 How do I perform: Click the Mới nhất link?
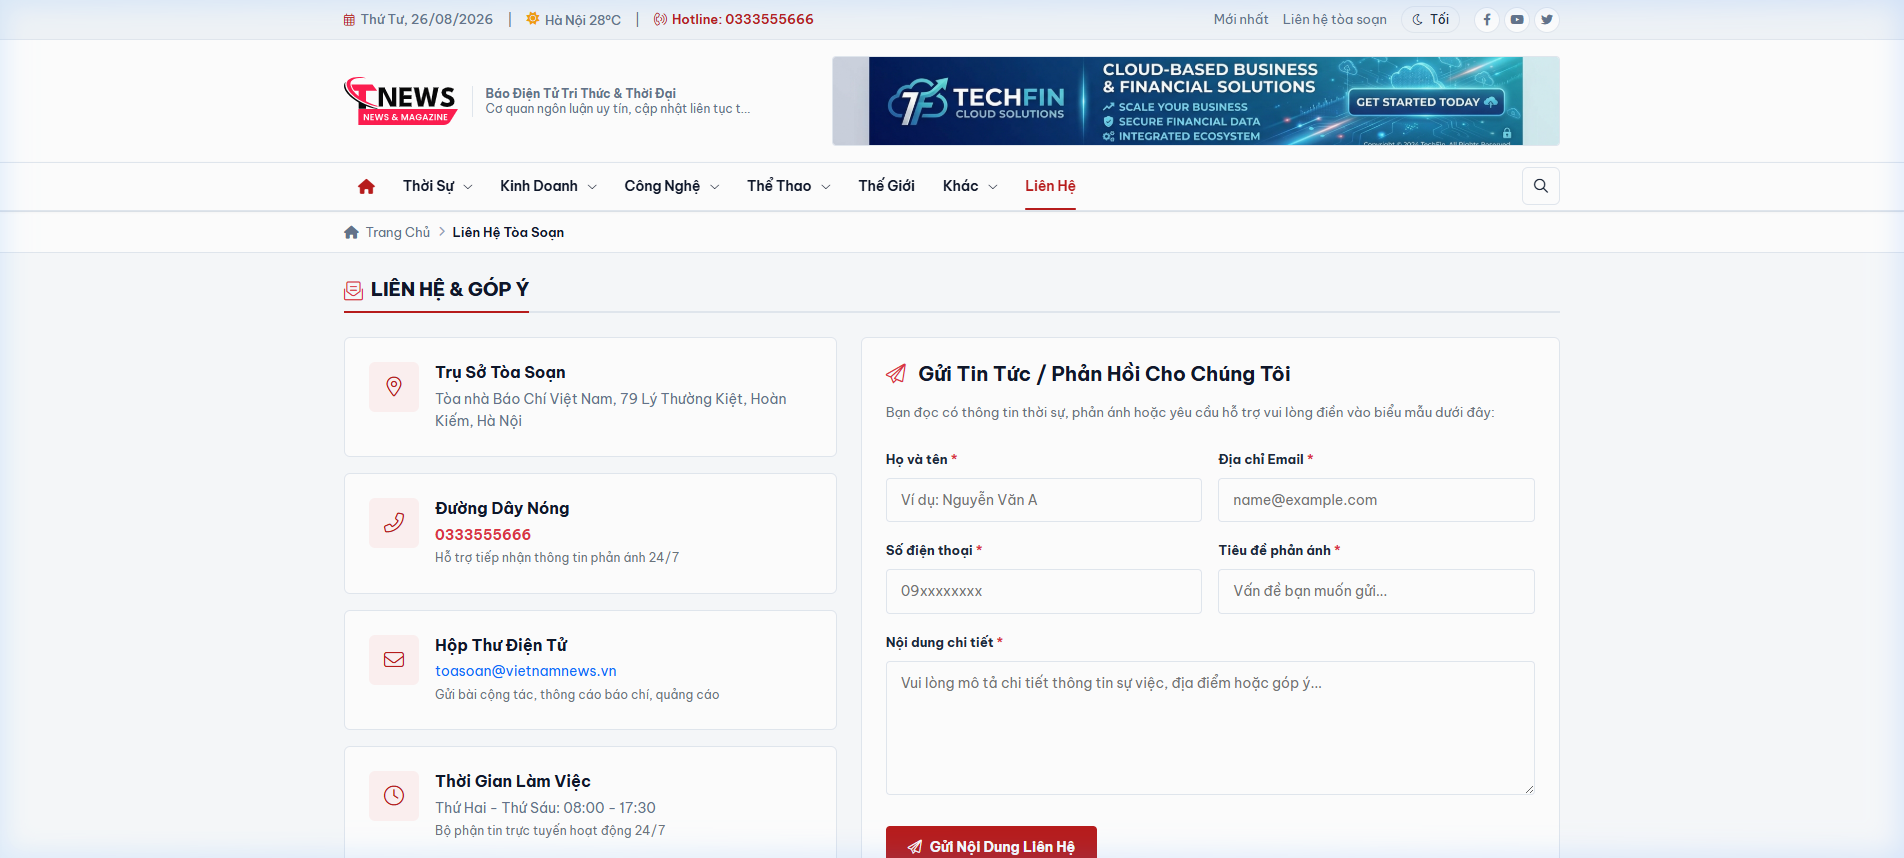pos(1241,20)
